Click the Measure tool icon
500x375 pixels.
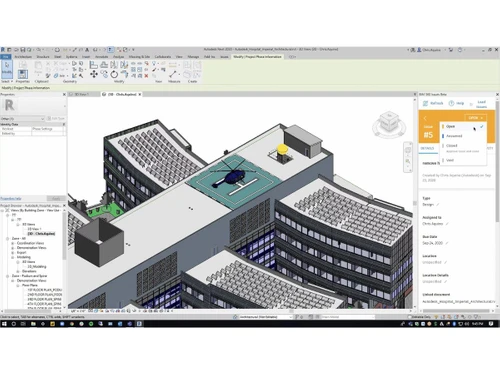click(173, 74)
